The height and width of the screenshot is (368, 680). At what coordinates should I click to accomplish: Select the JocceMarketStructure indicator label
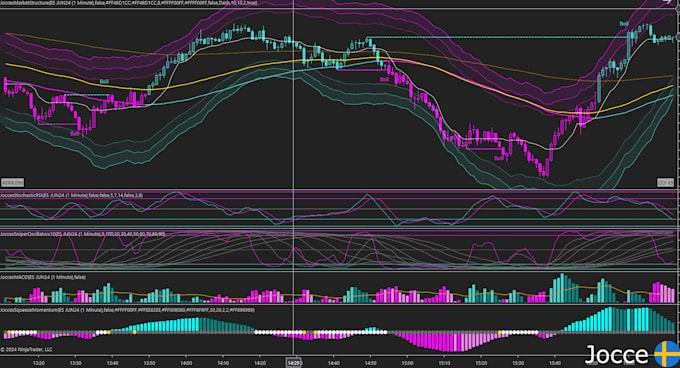point(129,3)
